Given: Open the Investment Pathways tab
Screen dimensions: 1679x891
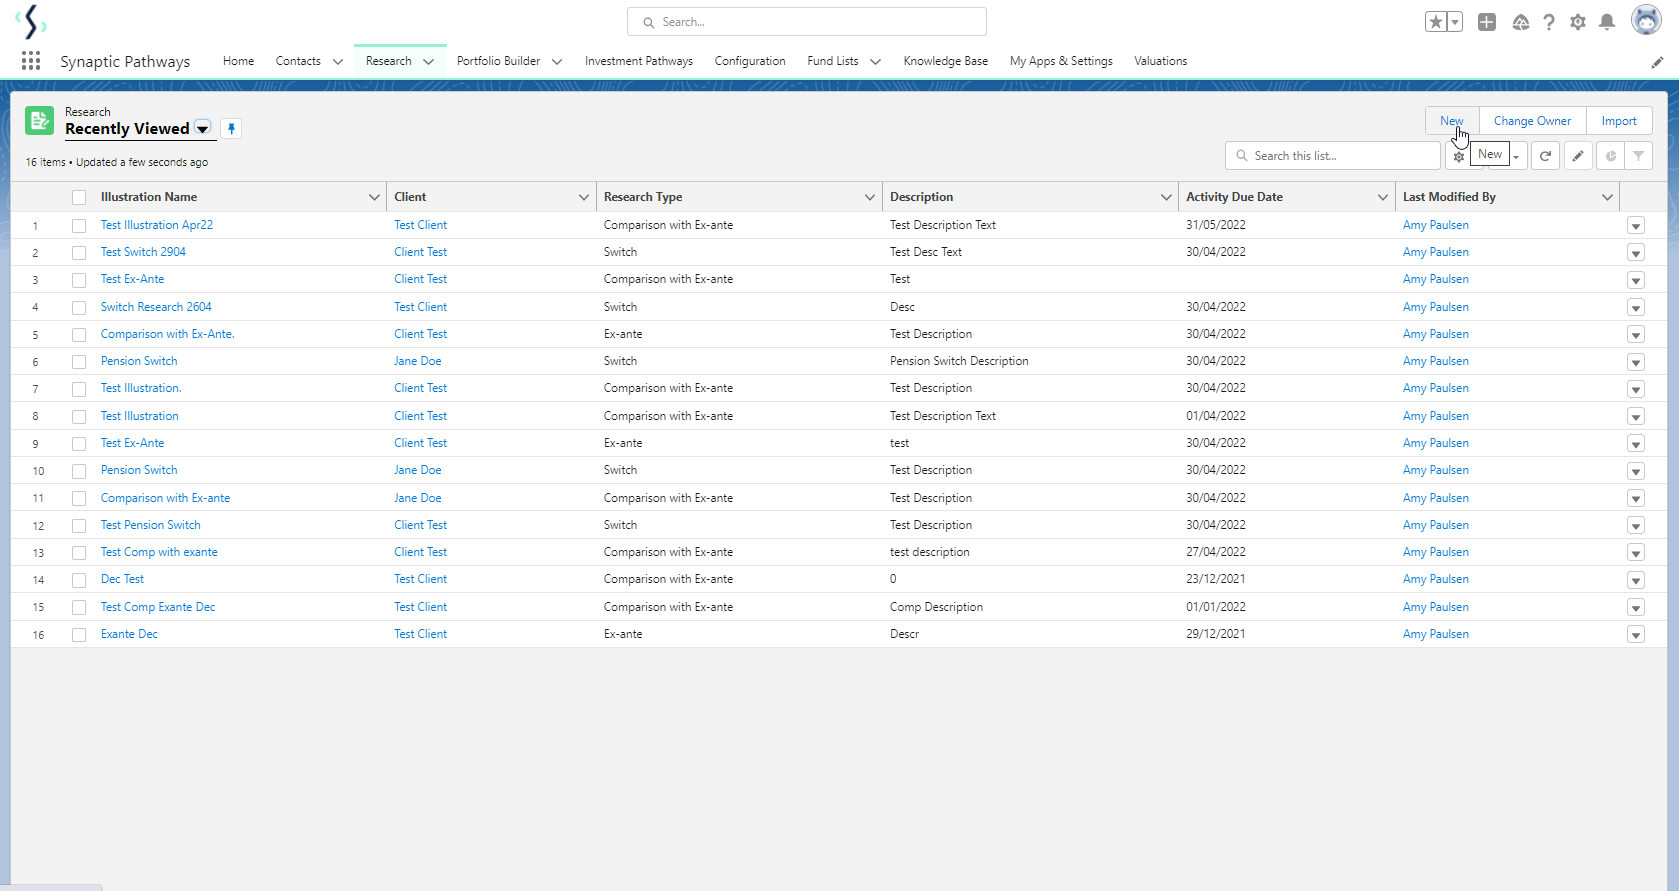Looking at the screenshot, I should [x=638, y=61].
